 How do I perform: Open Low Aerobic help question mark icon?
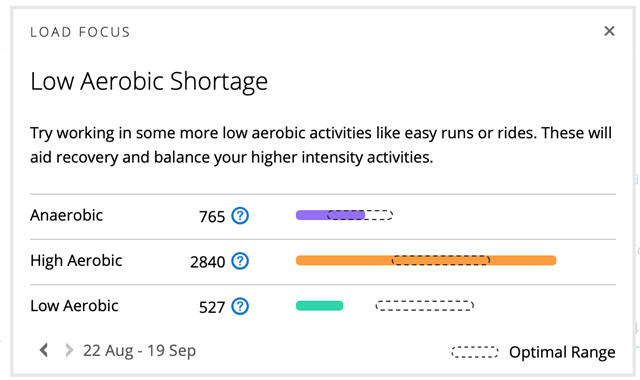(240, 306)
